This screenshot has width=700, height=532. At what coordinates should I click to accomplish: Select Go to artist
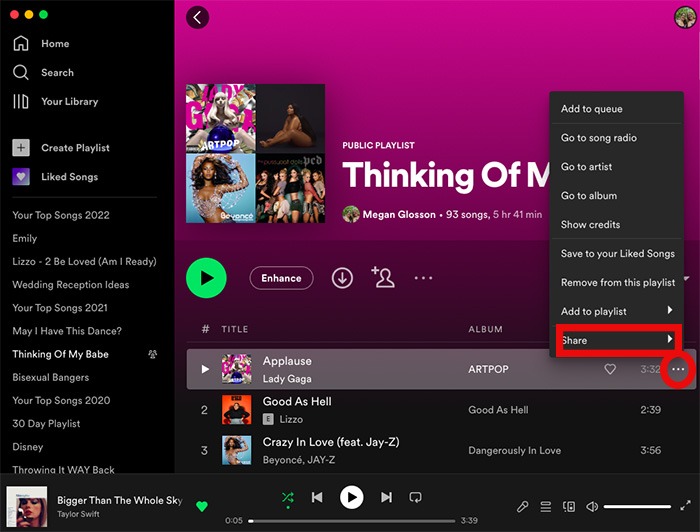[x=616, y=167]
